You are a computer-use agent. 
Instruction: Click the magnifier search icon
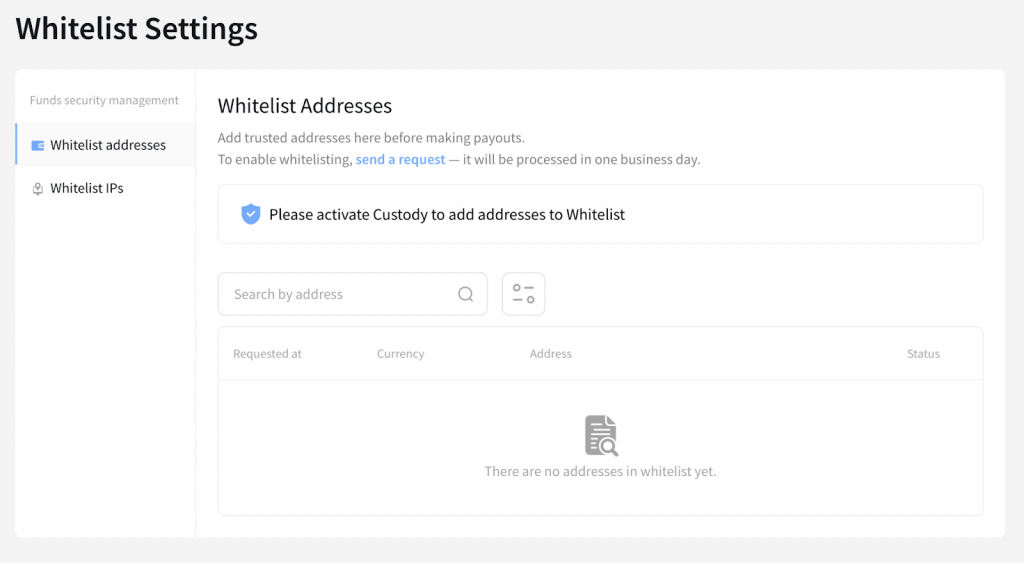466,294
